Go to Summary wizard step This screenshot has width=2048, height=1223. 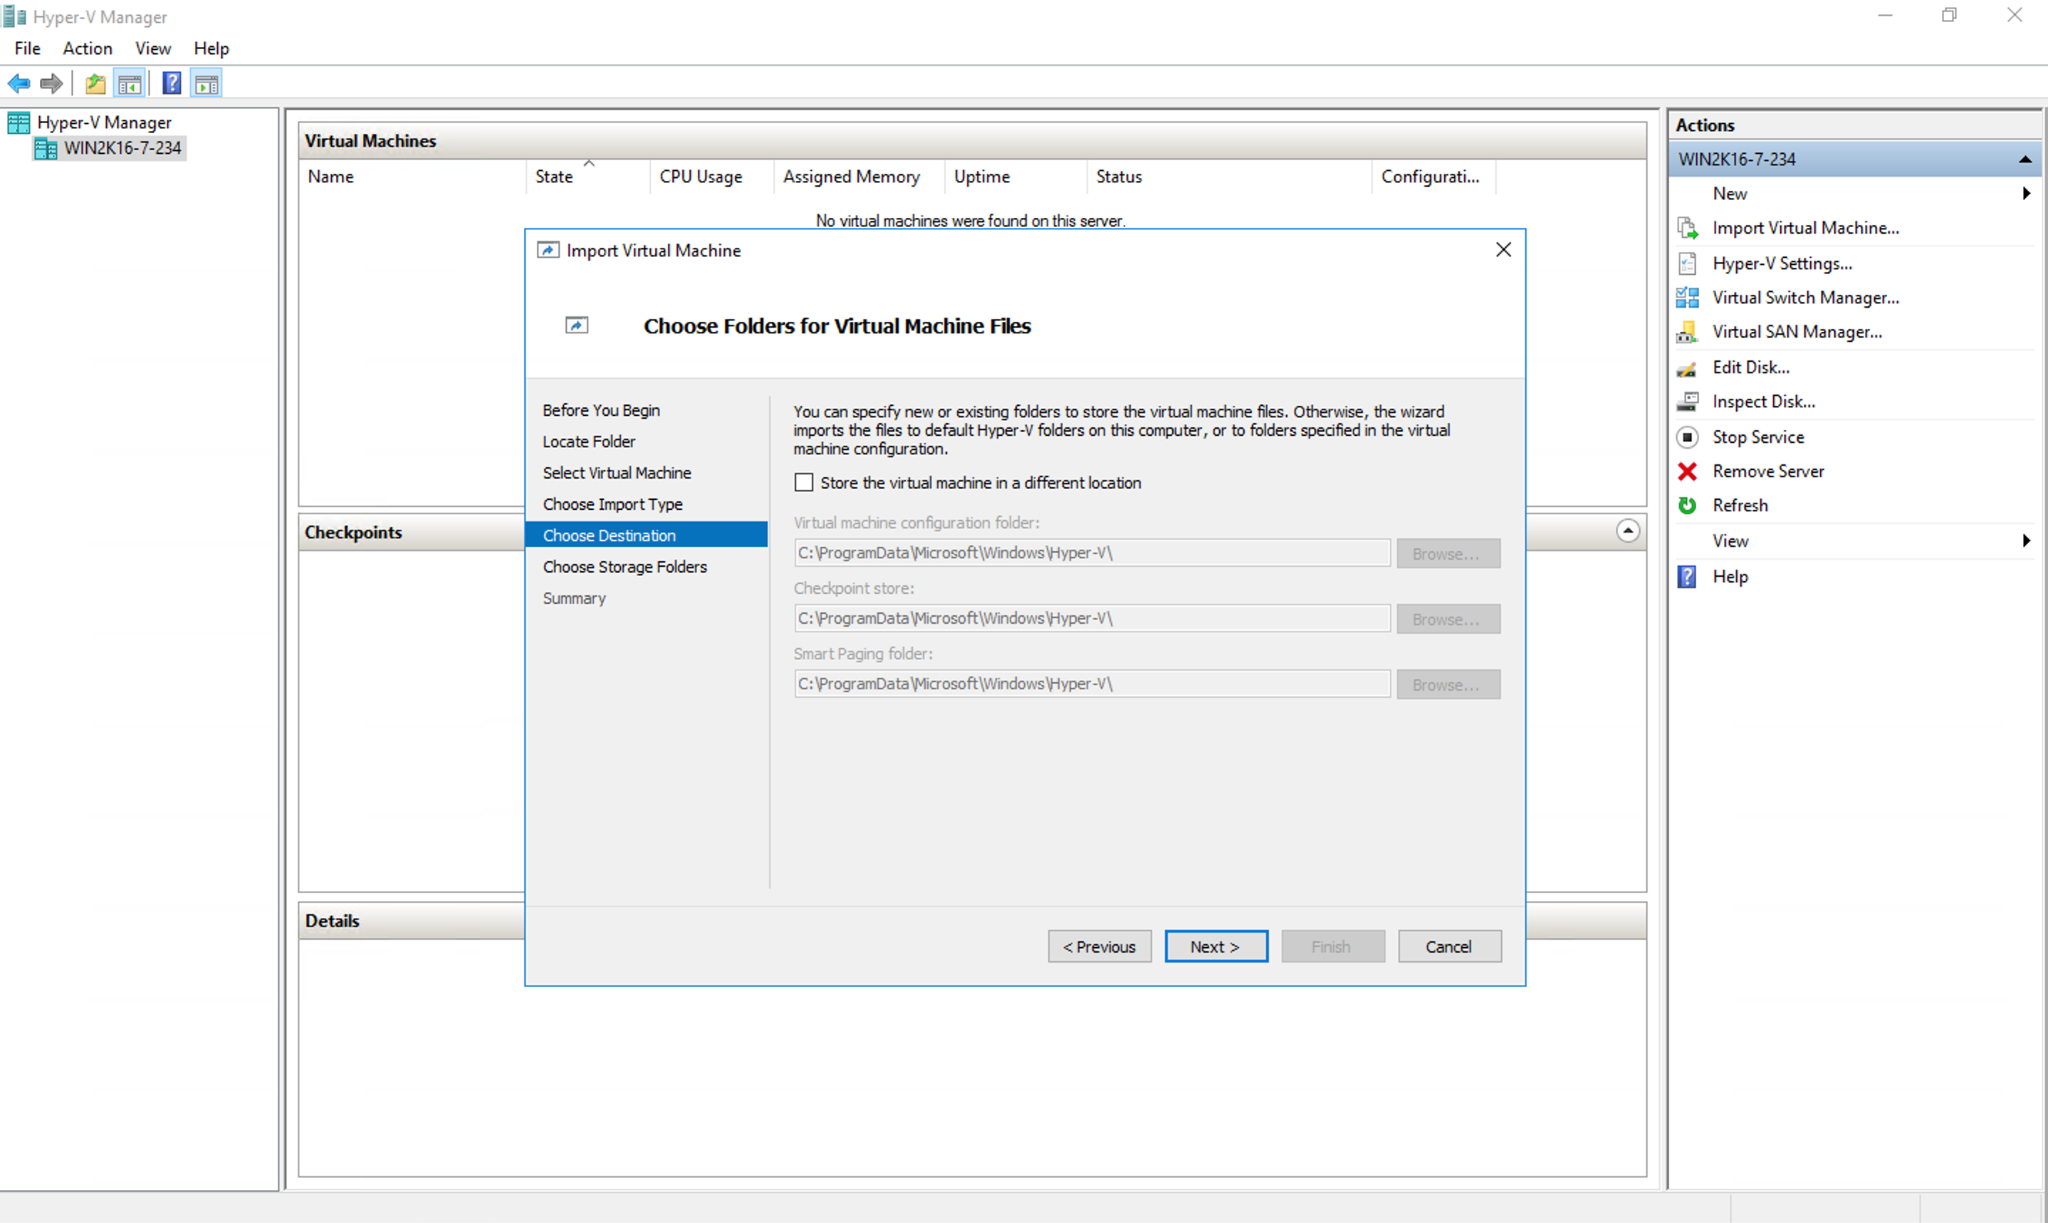pos(574,598)
